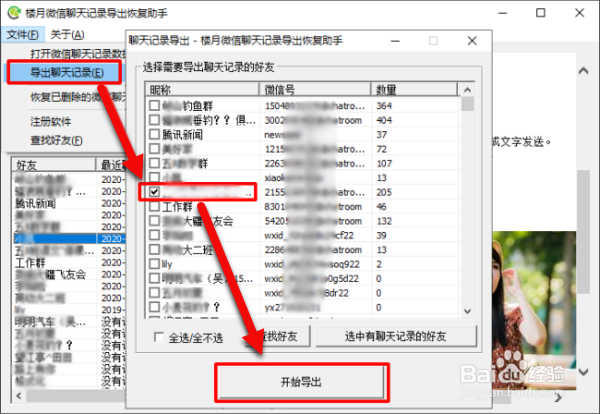The height and width of the screenshot is (414, 600).
Task: Click the main window right panel scroll-down arrow
Action: (x=584, y=371)
